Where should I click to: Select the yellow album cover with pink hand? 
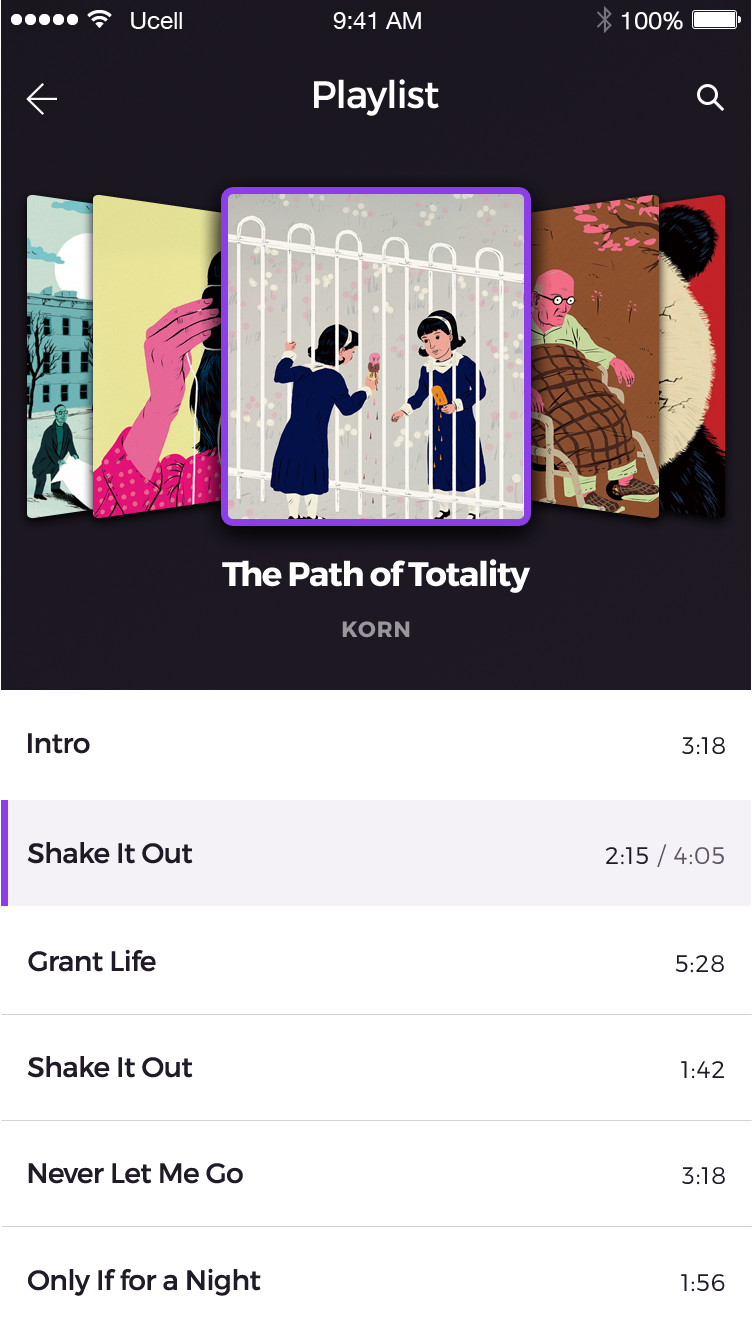tap(155, 360)
